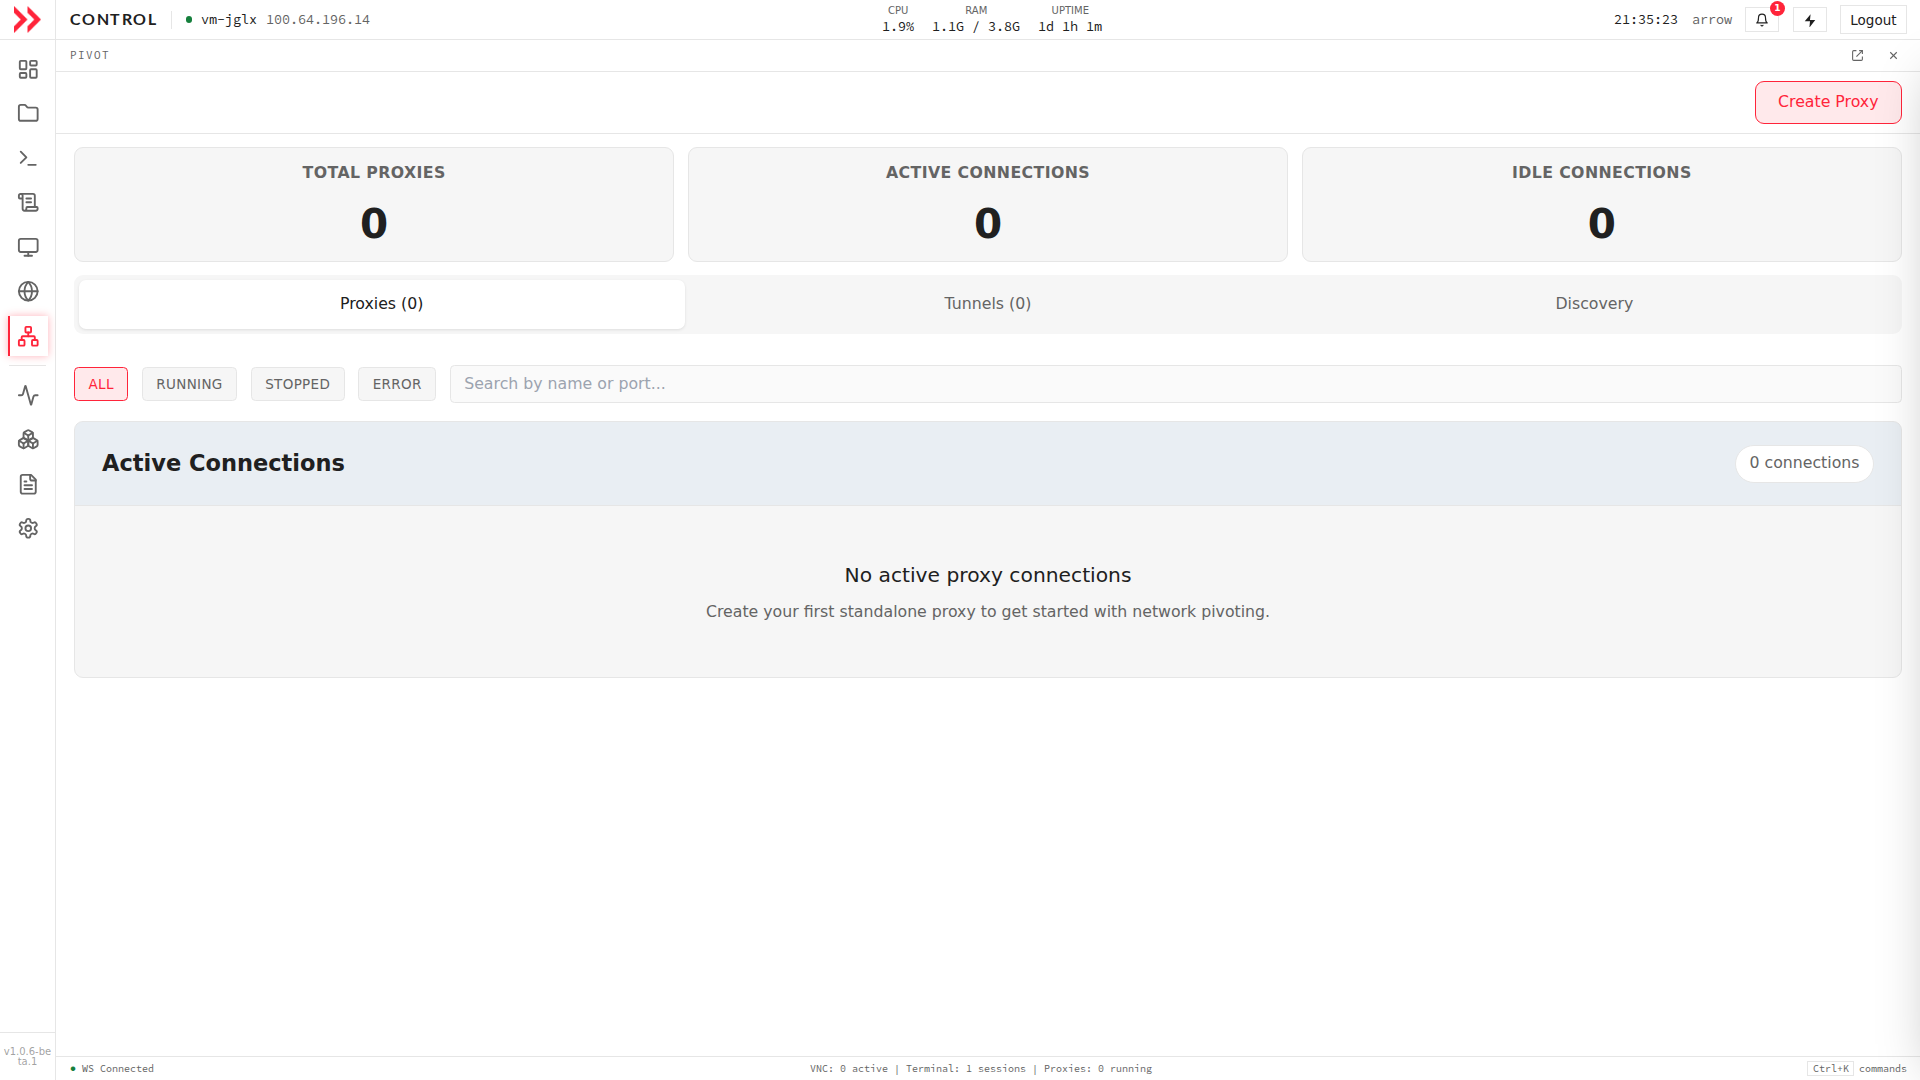Focus the Search by name or port field
1920x1080 pixels.
[1175, 384]
